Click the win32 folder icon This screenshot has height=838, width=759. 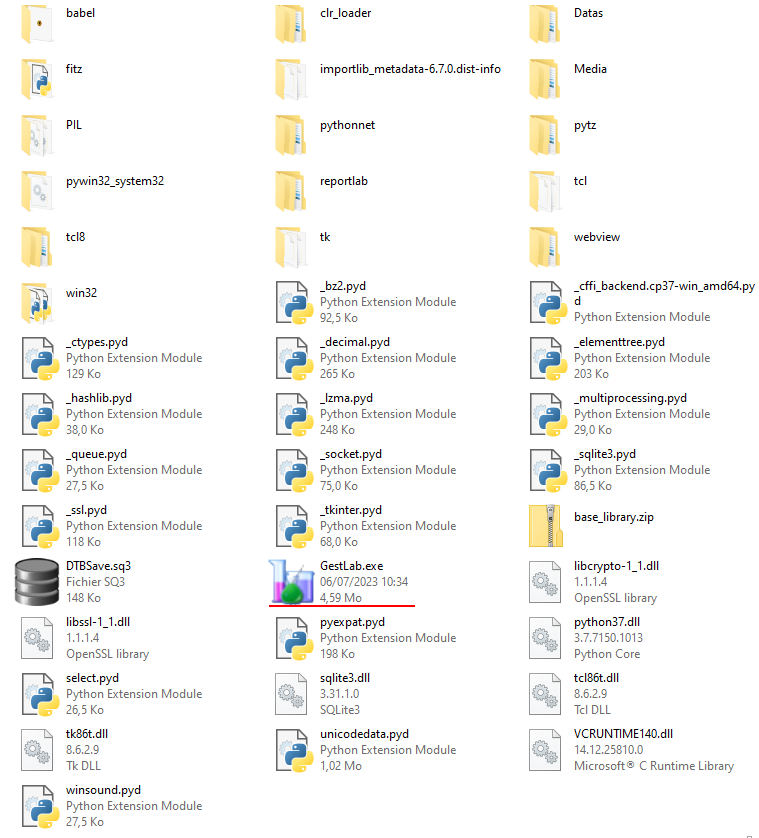[x=38, y=302]
